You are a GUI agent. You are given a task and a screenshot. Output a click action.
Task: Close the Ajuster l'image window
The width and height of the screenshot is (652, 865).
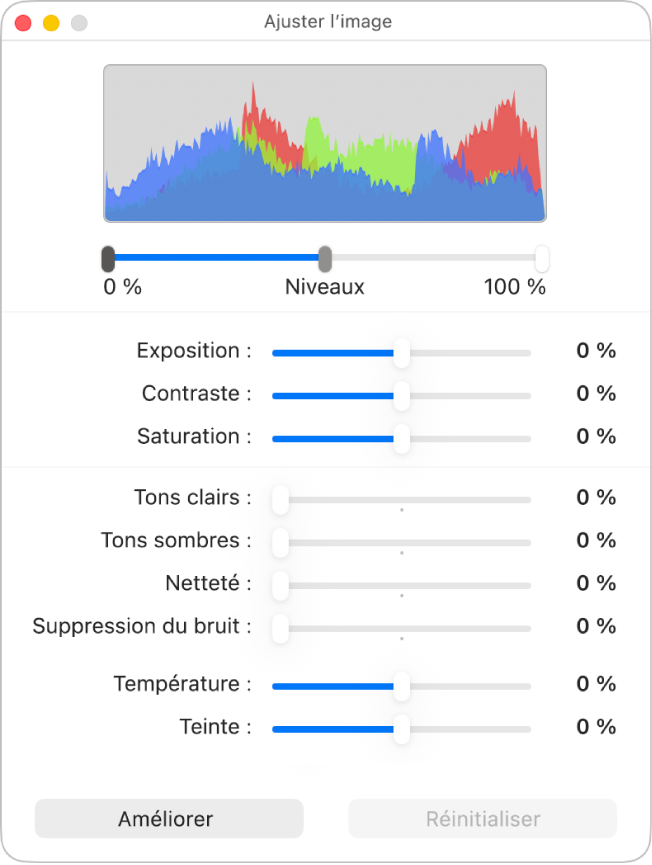(x=23, y=22)
